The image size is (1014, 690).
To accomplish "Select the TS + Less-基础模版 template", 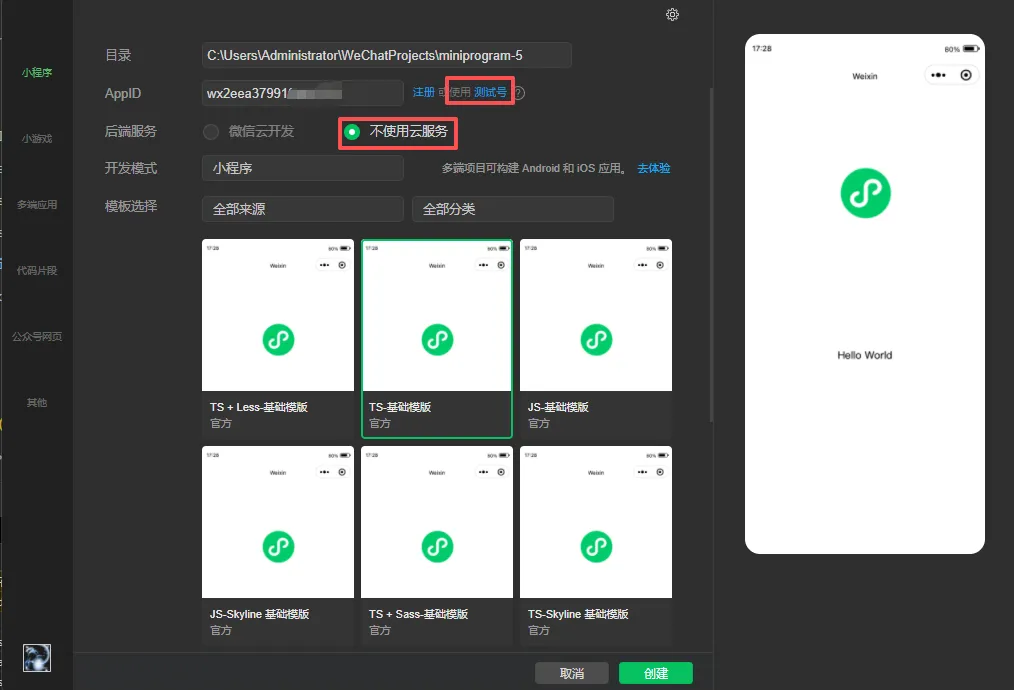I will [x=278, y=339].
